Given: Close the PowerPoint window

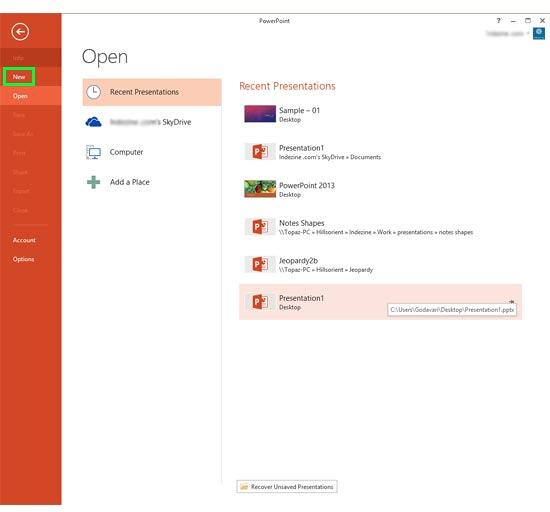Looking at the screenshot, I should tap(542, 21).
